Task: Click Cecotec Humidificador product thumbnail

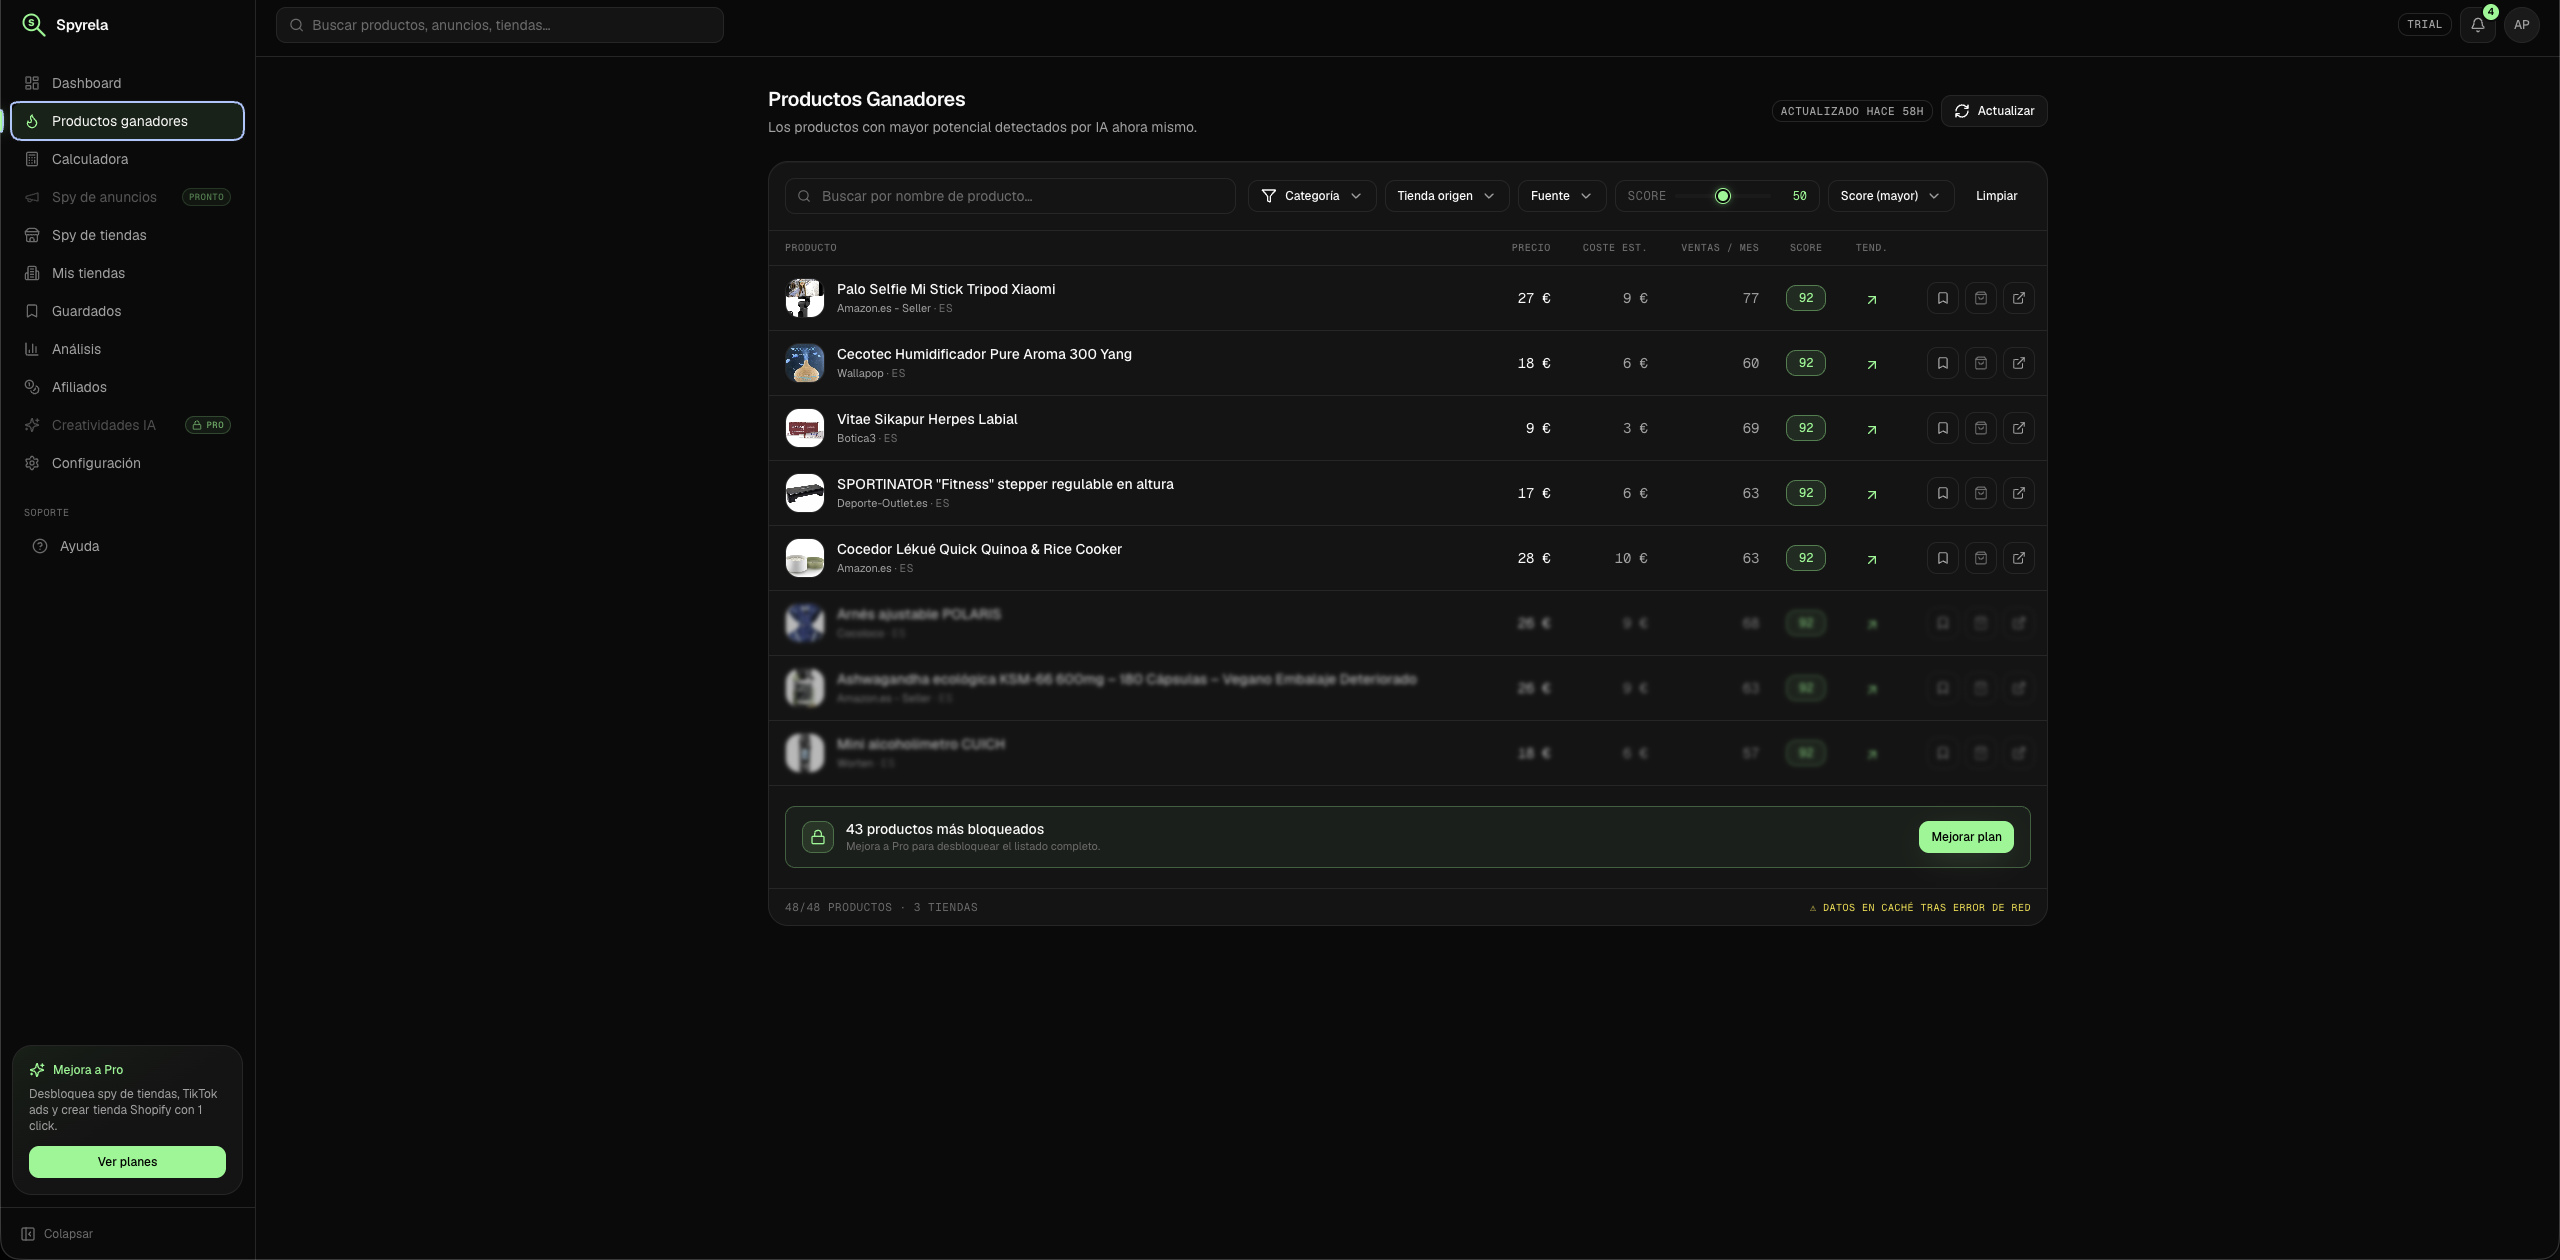Action: point(804,363)
